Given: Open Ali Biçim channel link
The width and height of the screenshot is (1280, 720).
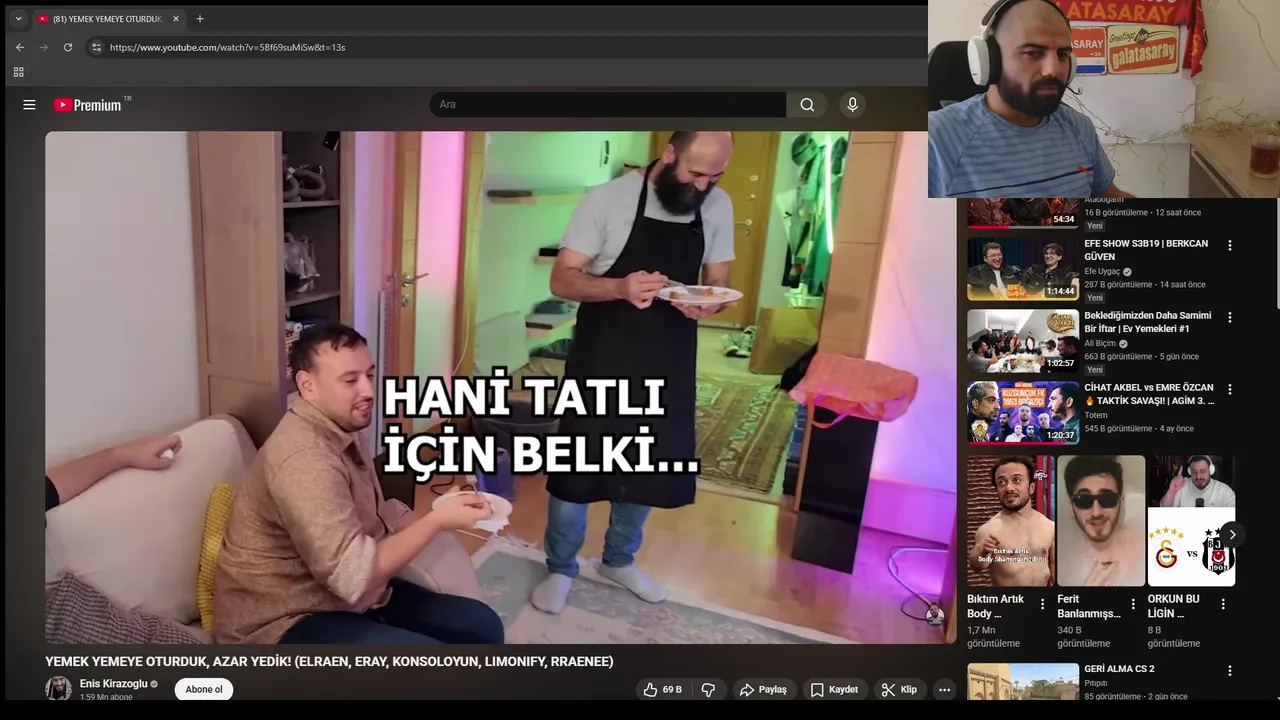Looking at the screenshot, I should point(1100,343).
